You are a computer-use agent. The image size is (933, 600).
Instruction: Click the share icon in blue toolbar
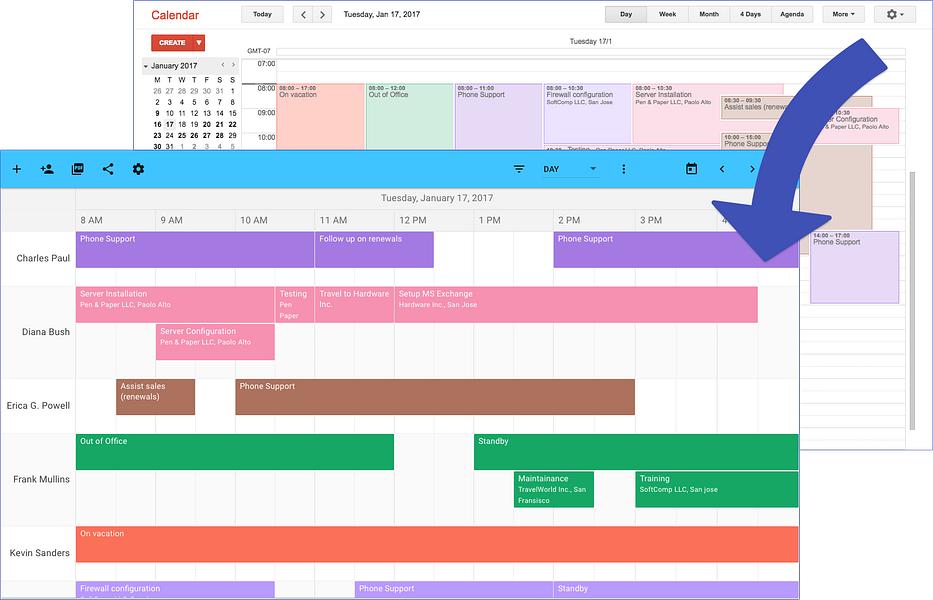tap(108, 169)
